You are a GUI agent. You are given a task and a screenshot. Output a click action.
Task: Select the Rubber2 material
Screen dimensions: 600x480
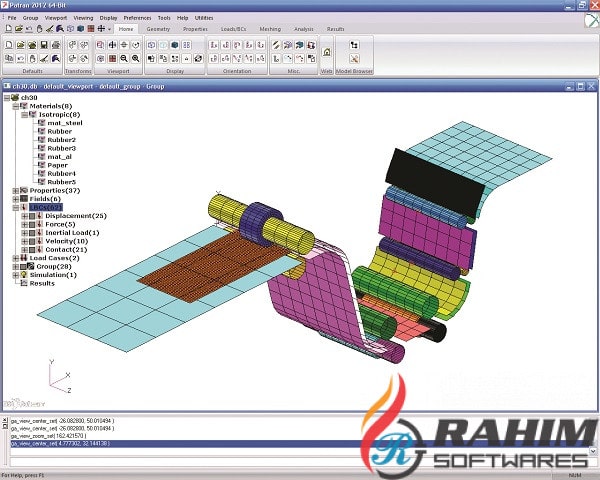(x=62, y=140)
